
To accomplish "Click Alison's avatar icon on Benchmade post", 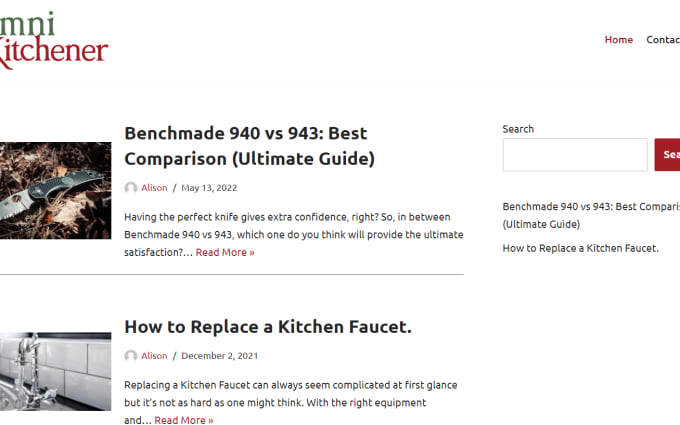I will (131, 188).
